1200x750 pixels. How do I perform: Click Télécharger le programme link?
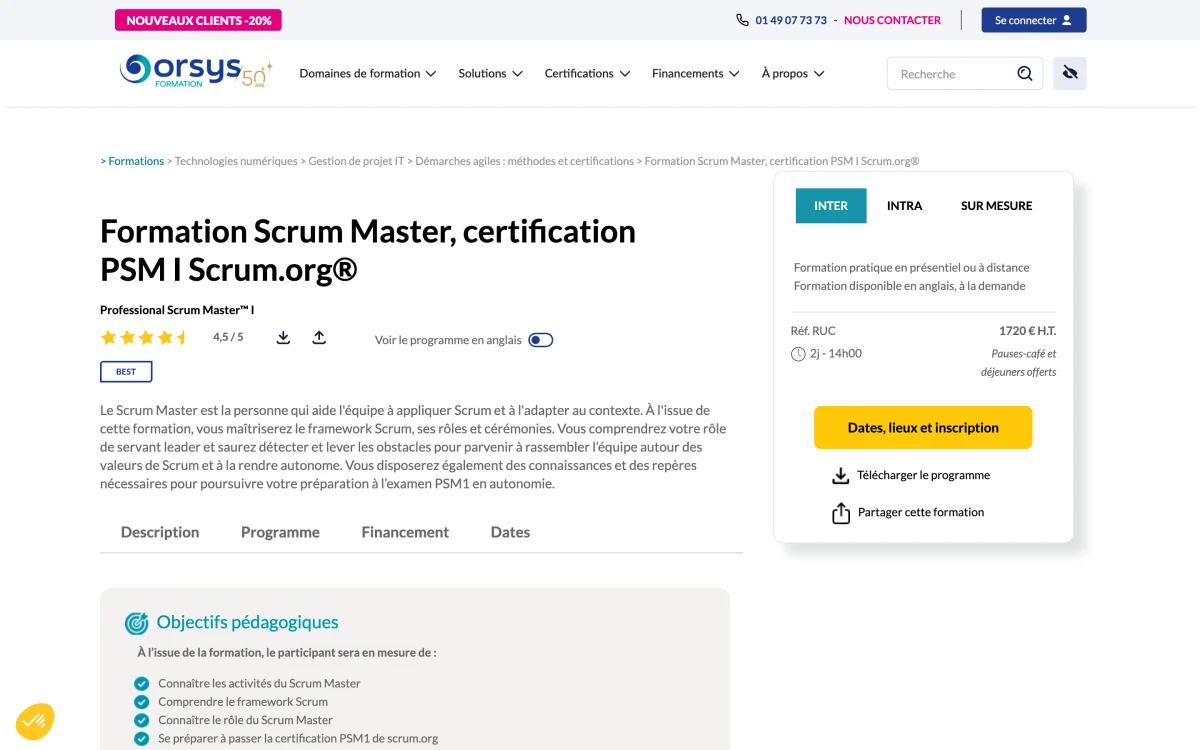[923, 476]
